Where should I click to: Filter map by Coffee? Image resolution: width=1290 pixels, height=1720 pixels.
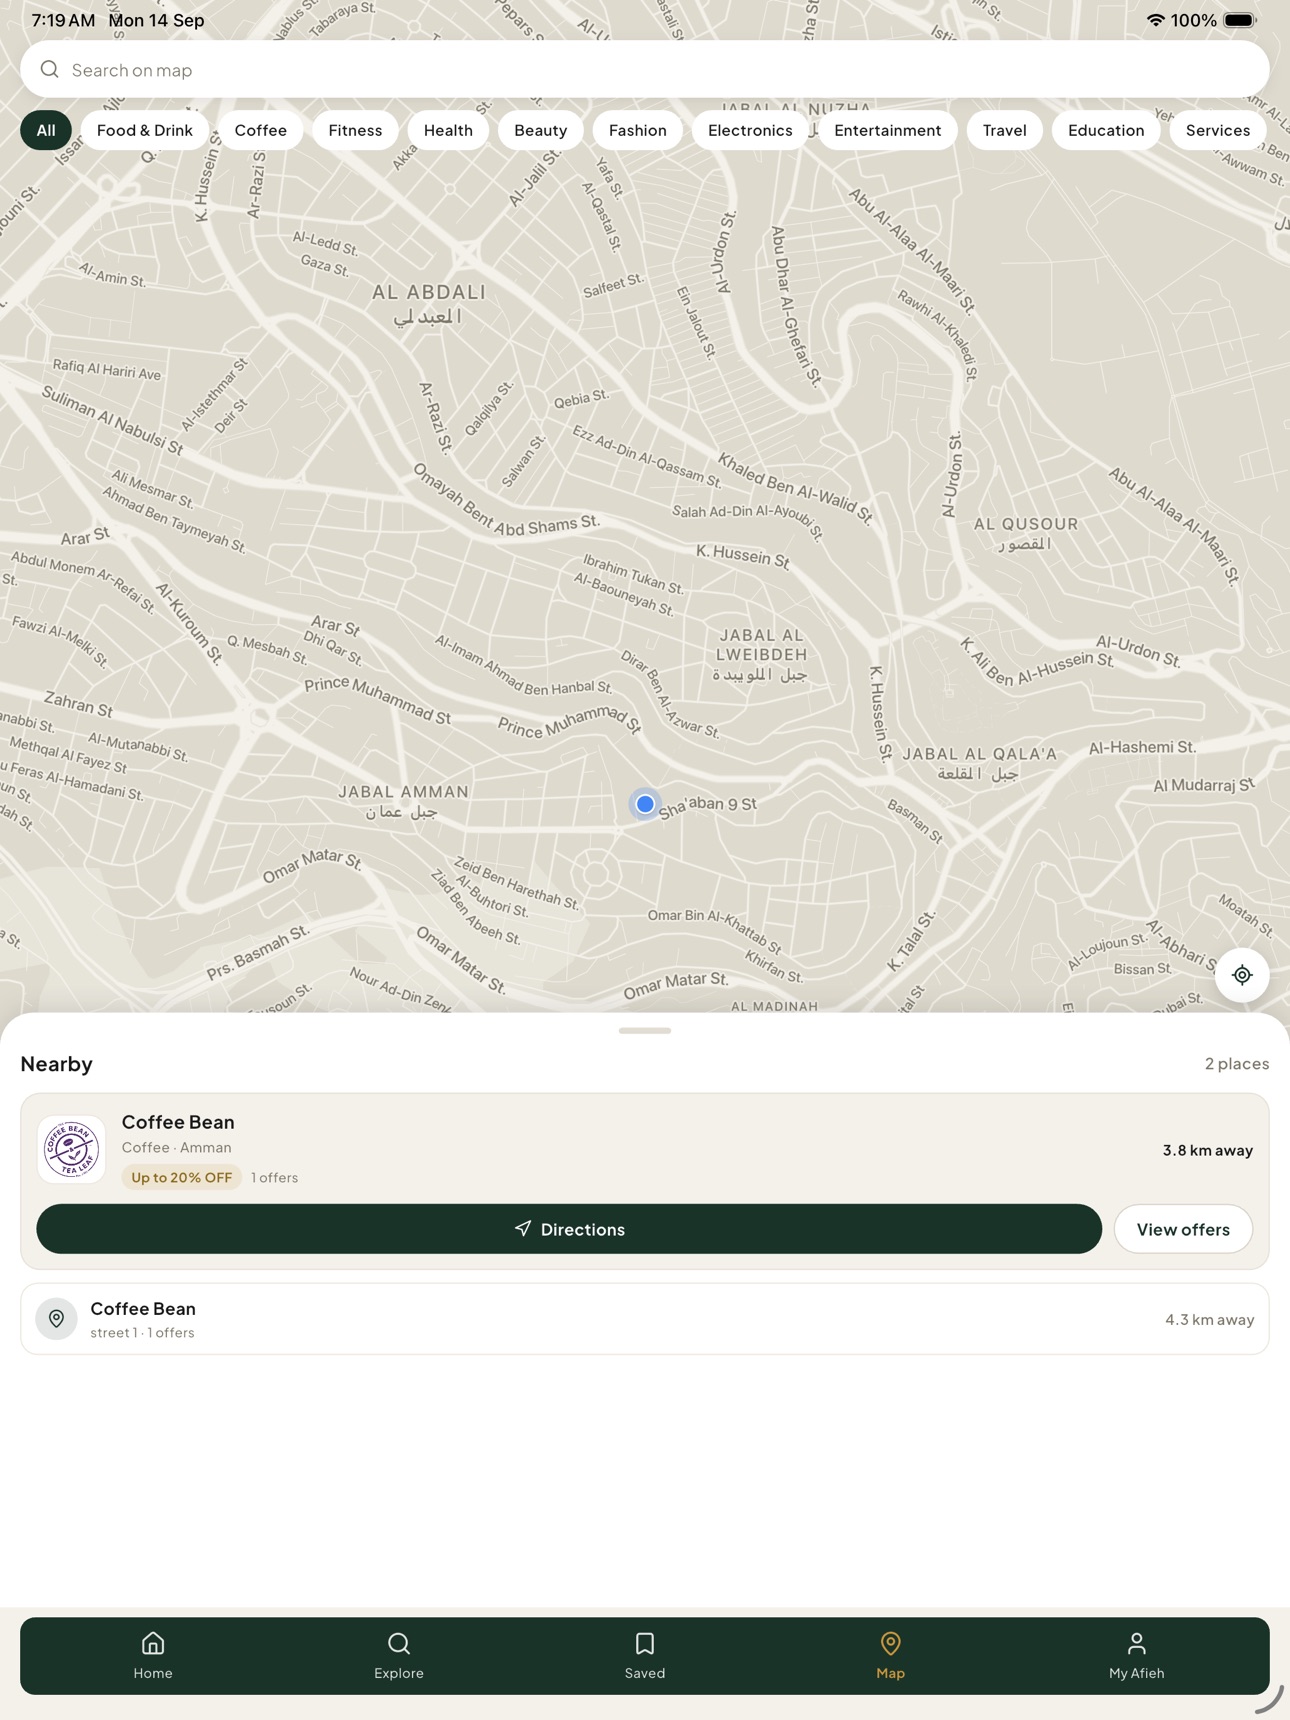point(261,130)
